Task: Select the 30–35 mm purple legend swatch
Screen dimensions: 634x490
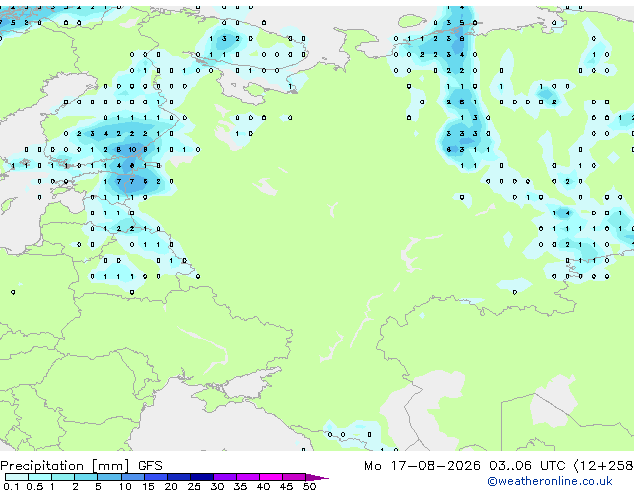Action: click(225, 477)
